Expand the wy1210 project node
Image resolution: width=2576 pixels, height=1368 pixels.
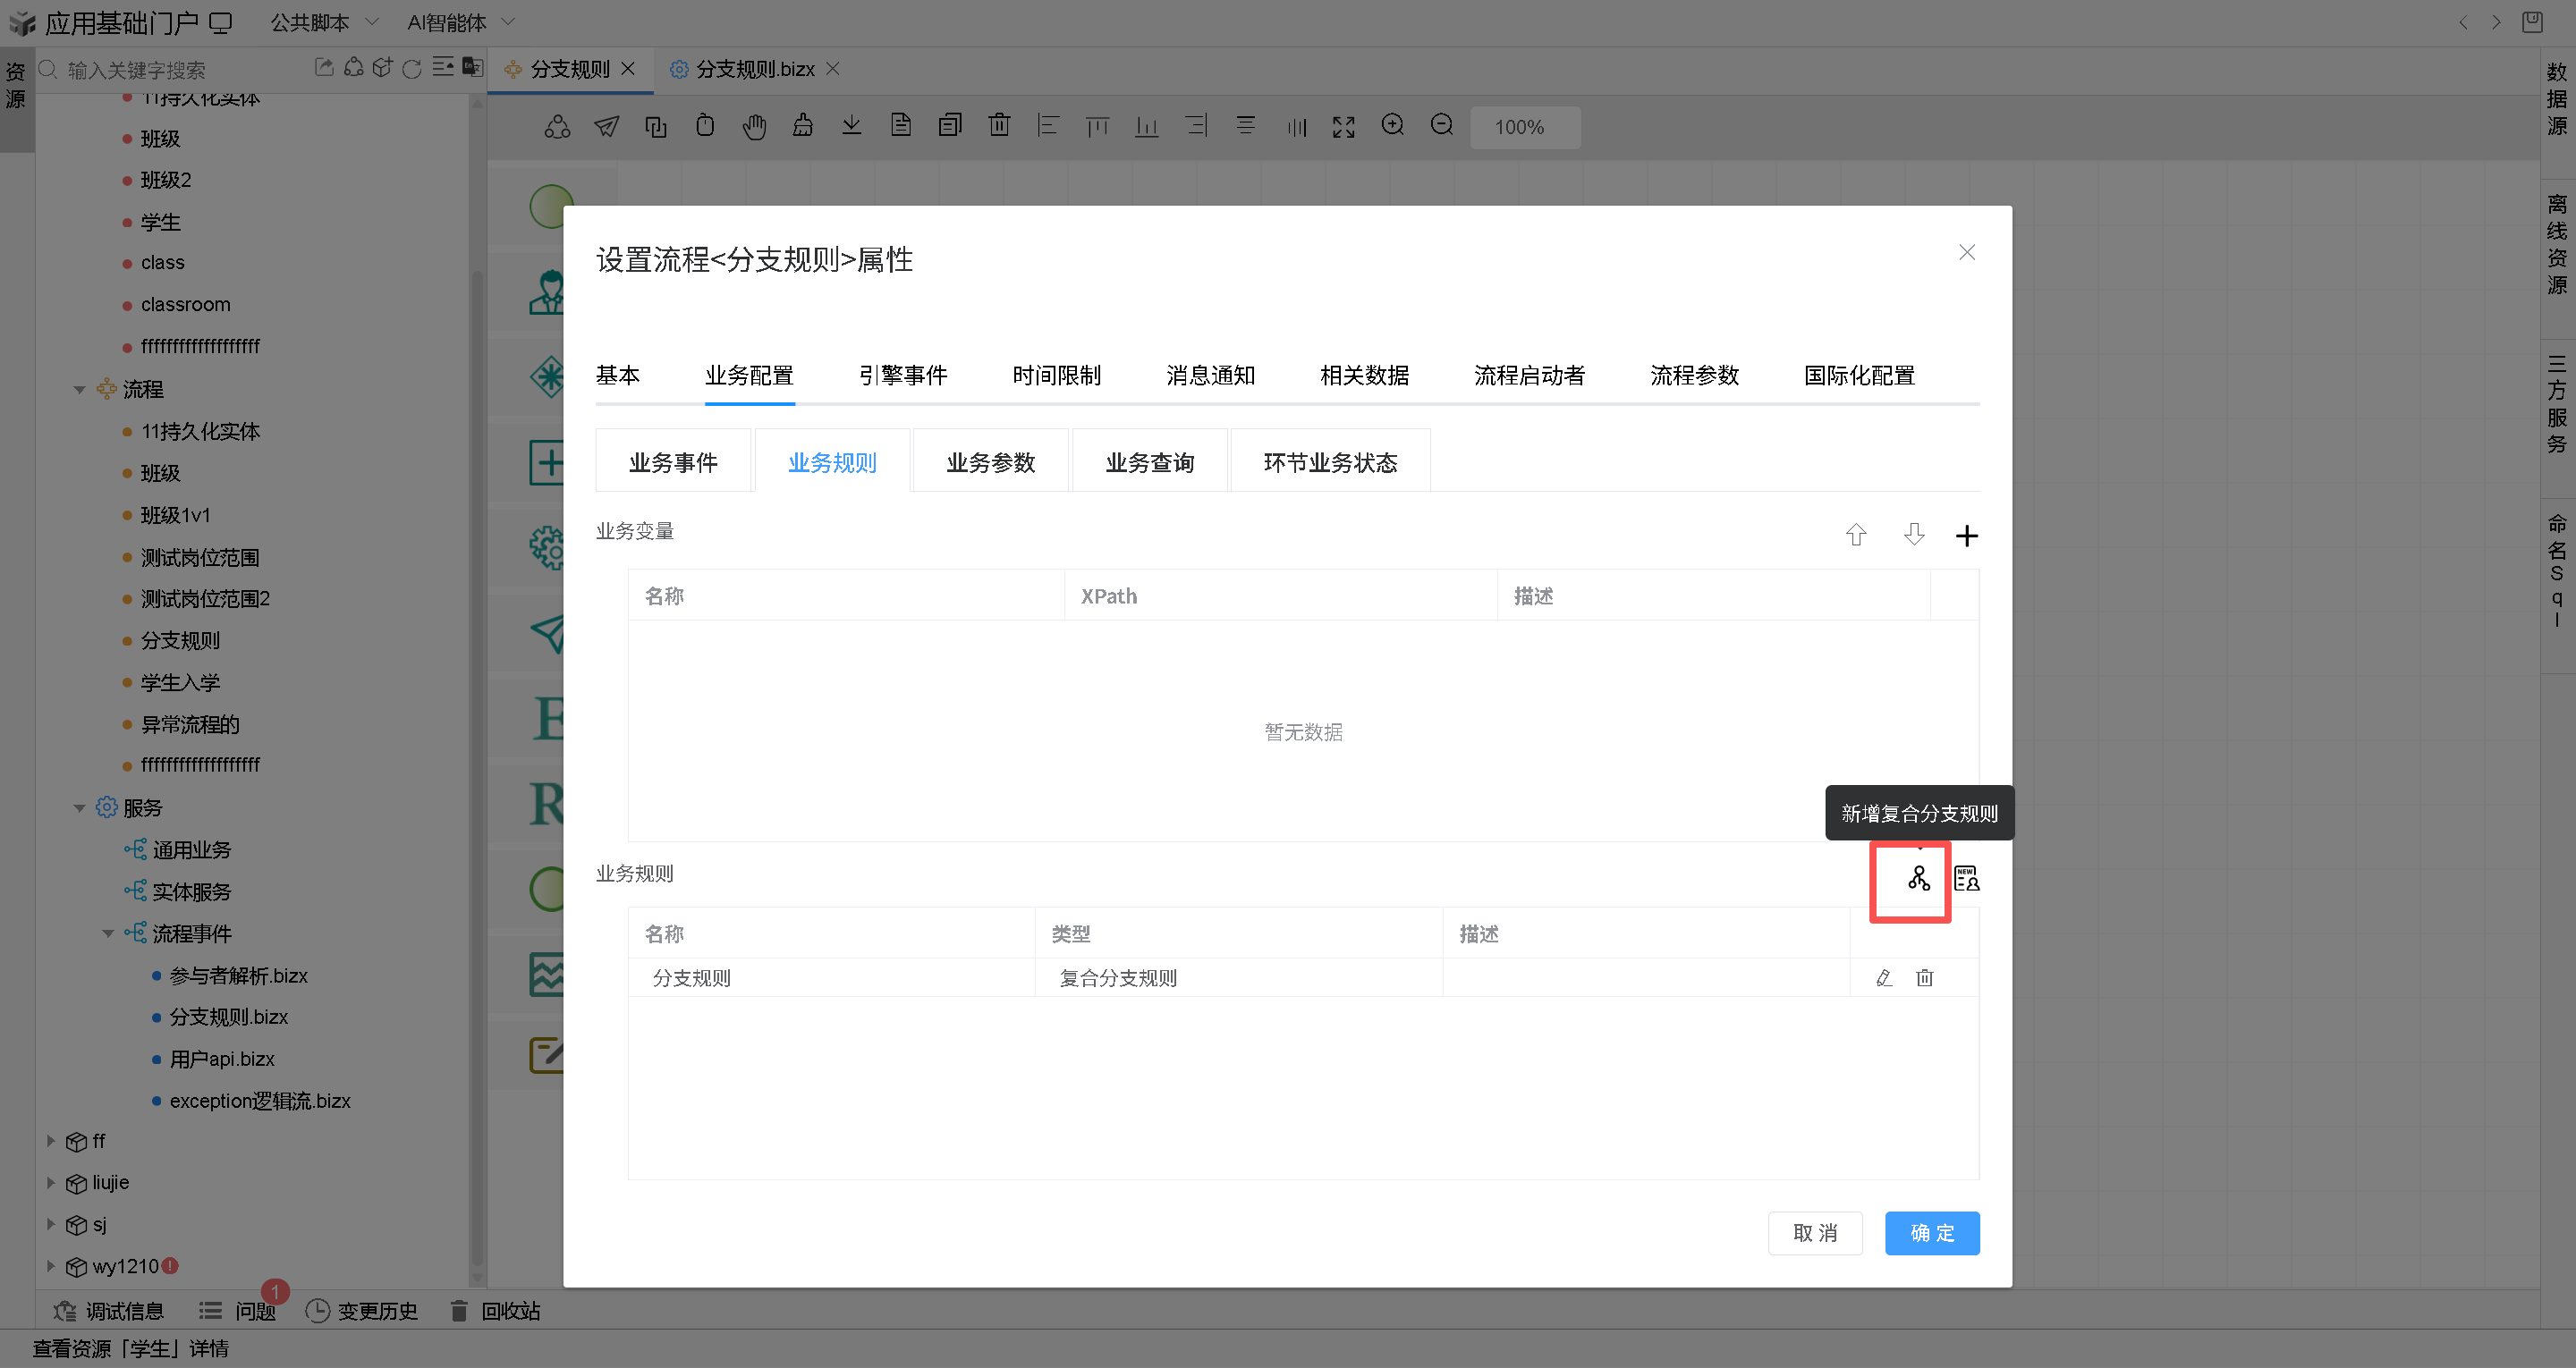(x=51, y=1266)
